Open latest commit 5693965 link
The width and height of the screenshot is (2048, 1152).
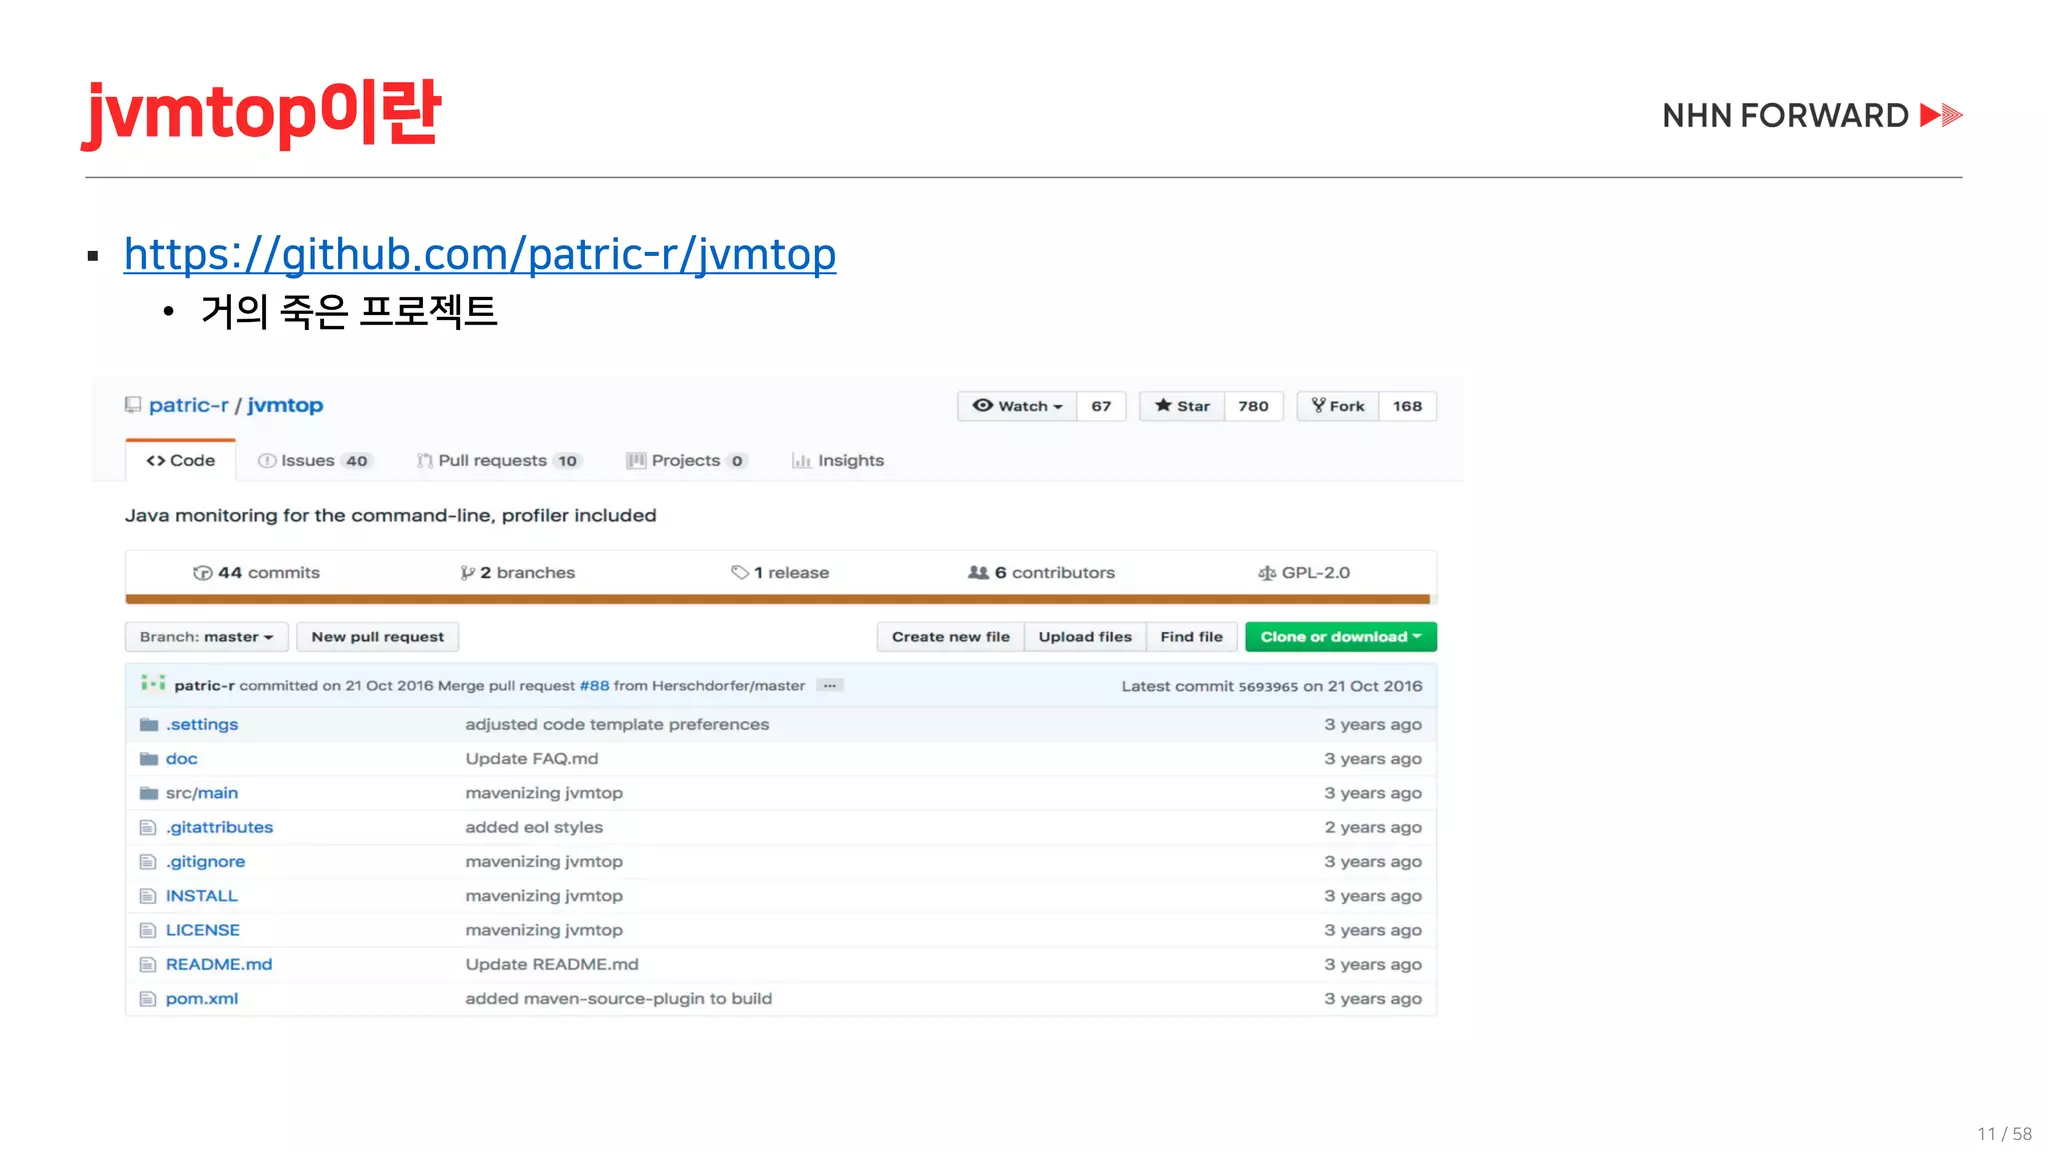point(1268,686)
